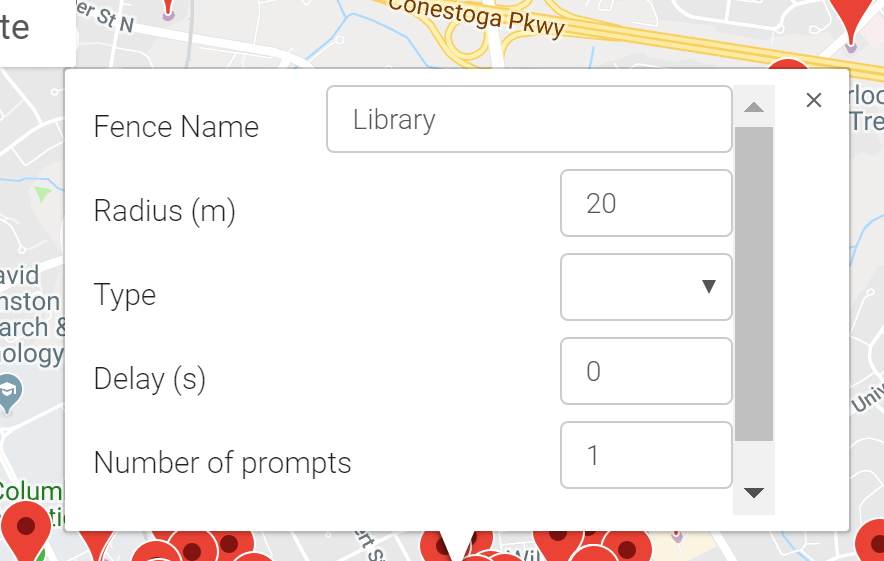Click the scrollbar down arrow
884x561 pixels.
[754, 493]
